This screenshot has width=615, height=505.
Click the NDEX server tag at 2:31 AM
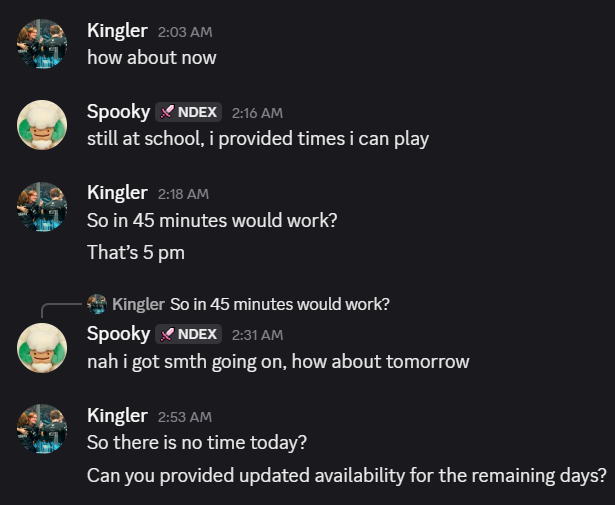coord(190,334)
